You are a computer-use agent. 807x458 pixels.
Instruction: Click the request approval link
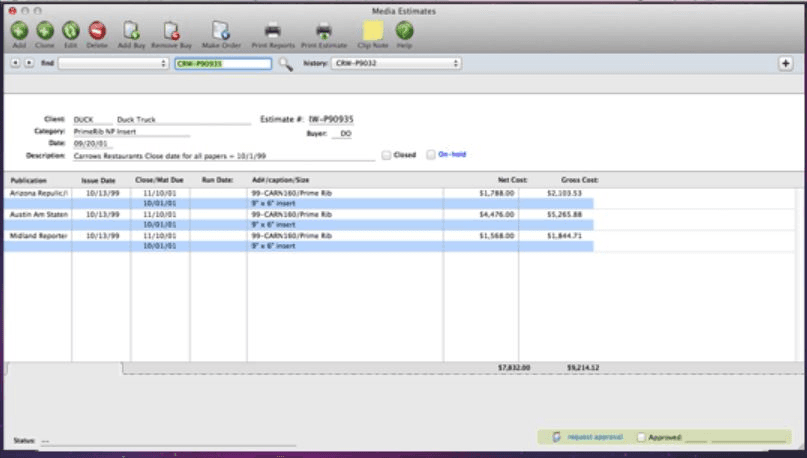(594, 437)
